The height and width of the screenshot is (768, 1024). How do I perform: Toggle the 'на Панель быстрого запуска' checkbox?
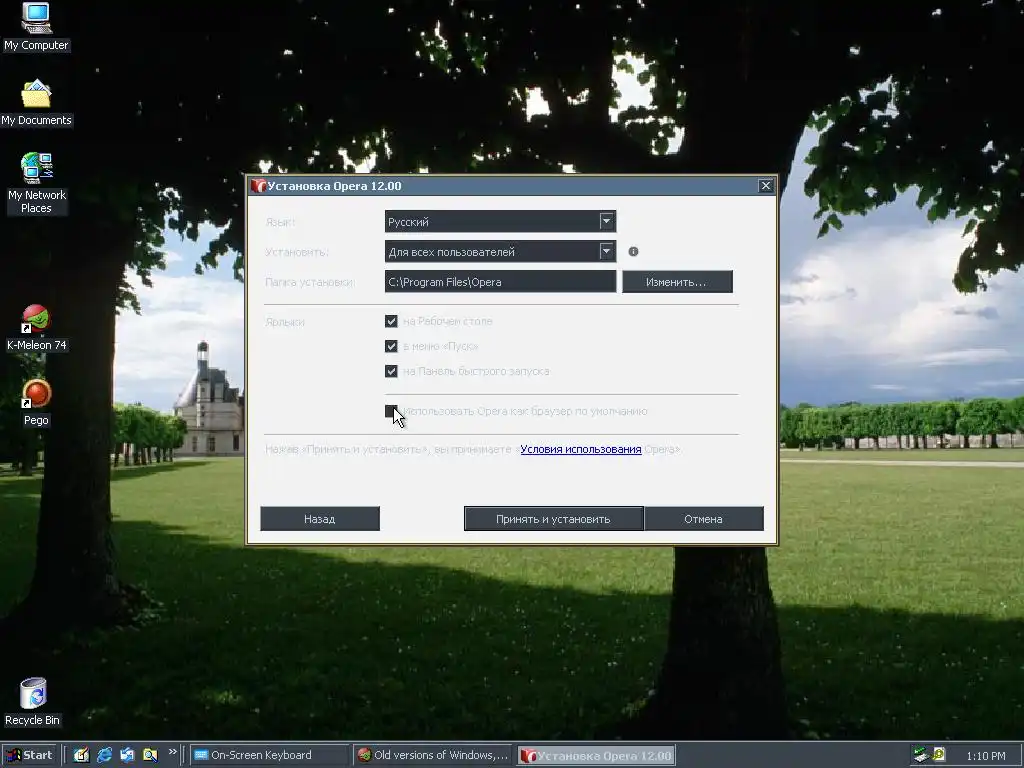pos(391,371)
